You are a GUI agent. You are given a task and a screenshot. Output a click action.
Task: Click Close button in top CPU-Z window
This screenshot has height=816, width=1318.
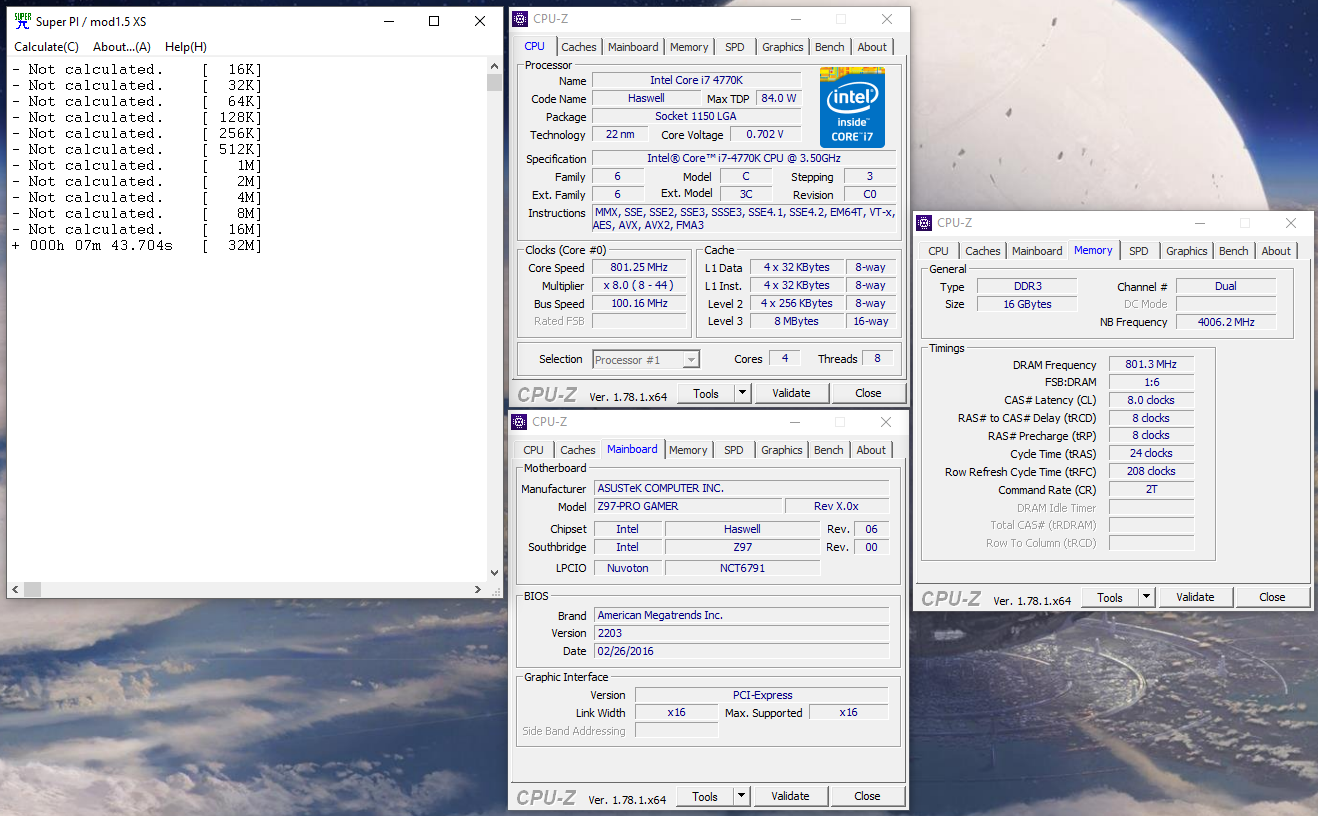coord(868,393)
